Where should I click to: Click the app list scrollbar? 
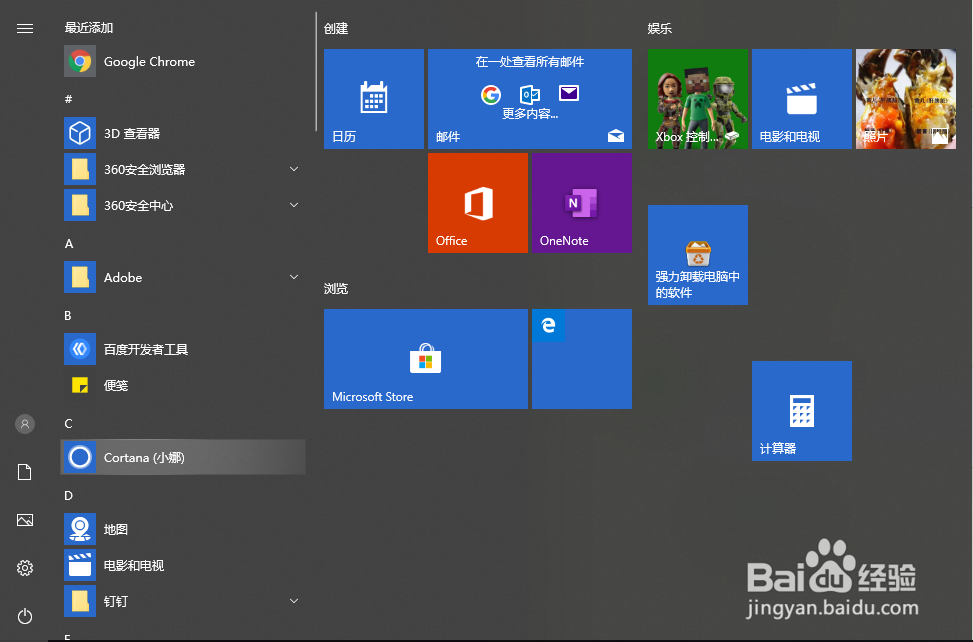tap(316, 71)
